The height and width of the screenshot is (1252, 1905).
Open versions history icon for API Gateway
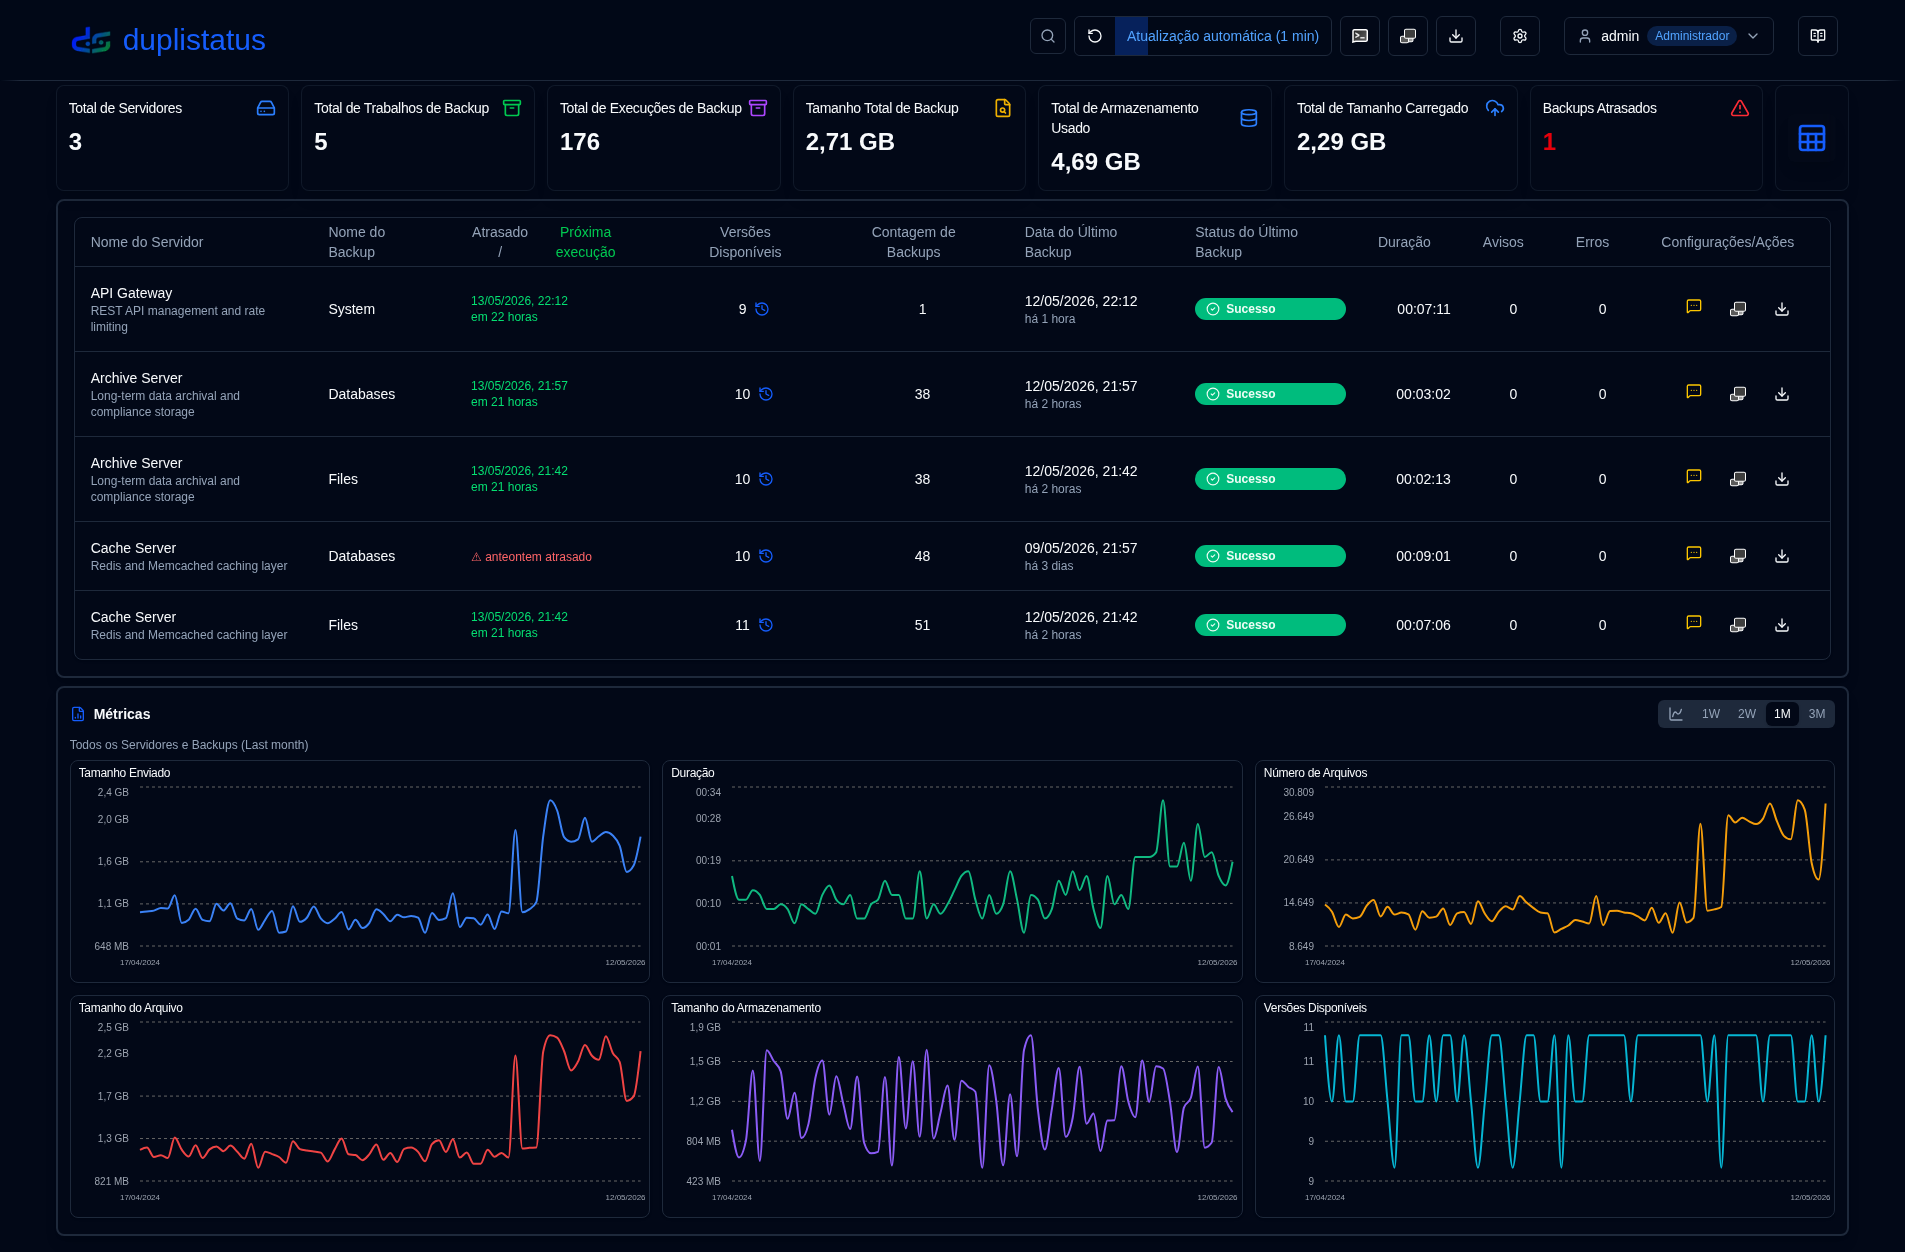pyautogui.click(x=762, y=309)
